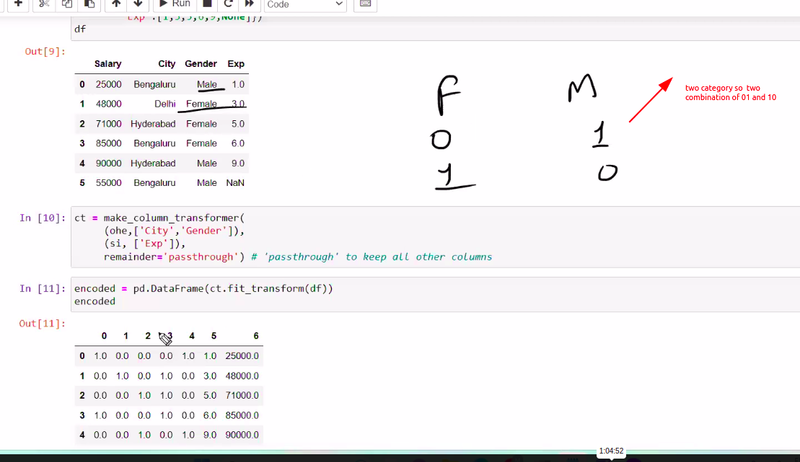
Task: Restart kernel and run all cells
Action: tap(248, 4)
